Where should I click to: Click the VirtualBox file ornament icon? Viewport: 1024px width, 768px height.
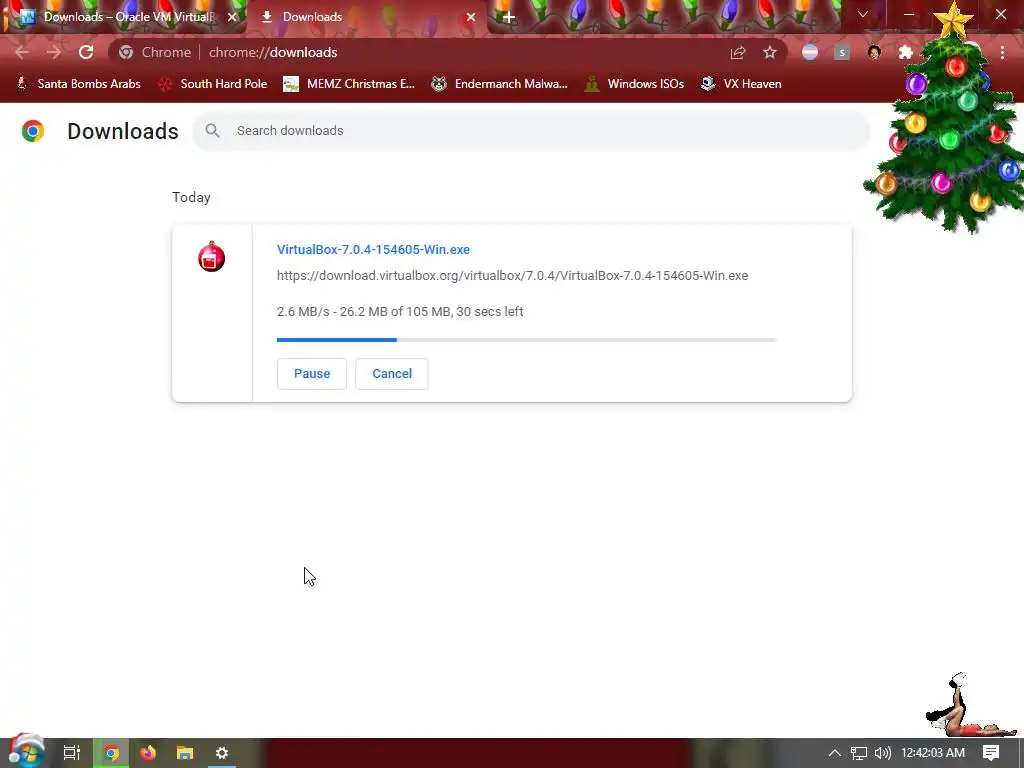click(x=212, y=257)
